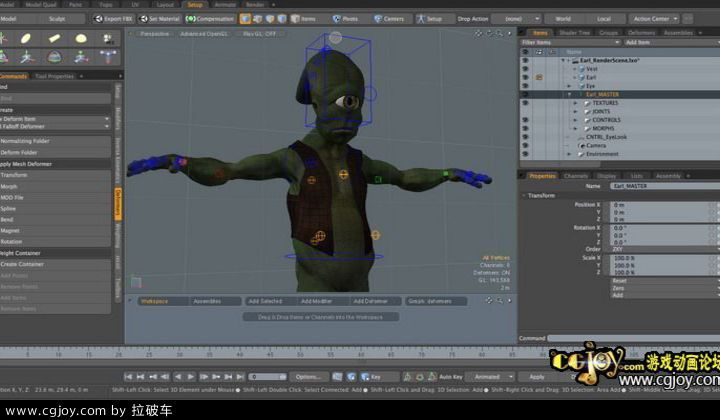Click the Sculpt button

point(57,19)
